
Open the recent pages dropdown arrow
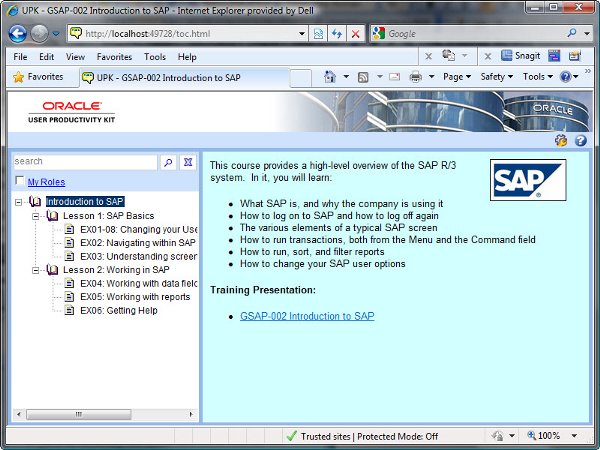(x=56, y=34)
